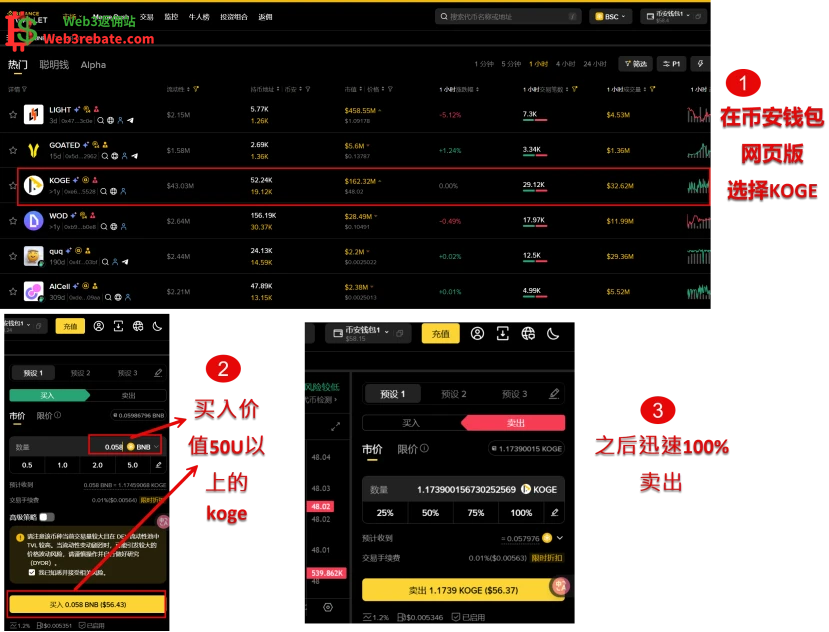Open the account profile icon in the sell panel header
Screen dimensions: 829x632
point(478,333)
